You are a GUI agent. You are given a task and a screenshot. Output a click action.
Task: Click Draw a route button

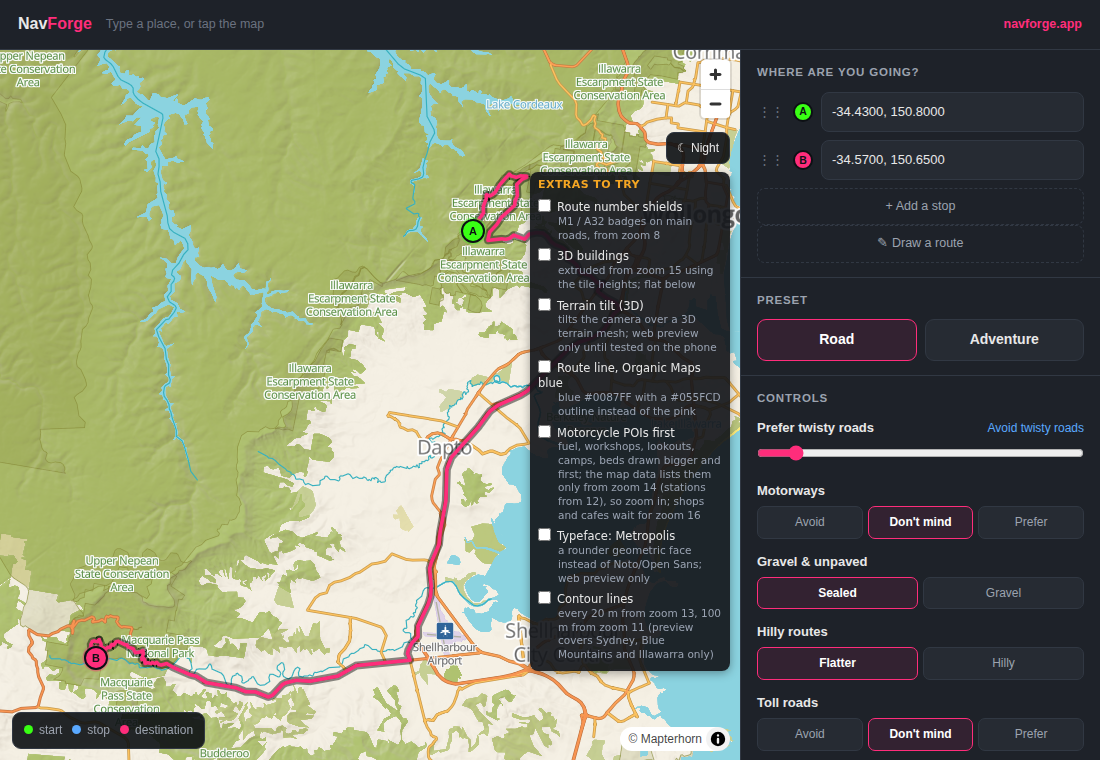point(920,243)
